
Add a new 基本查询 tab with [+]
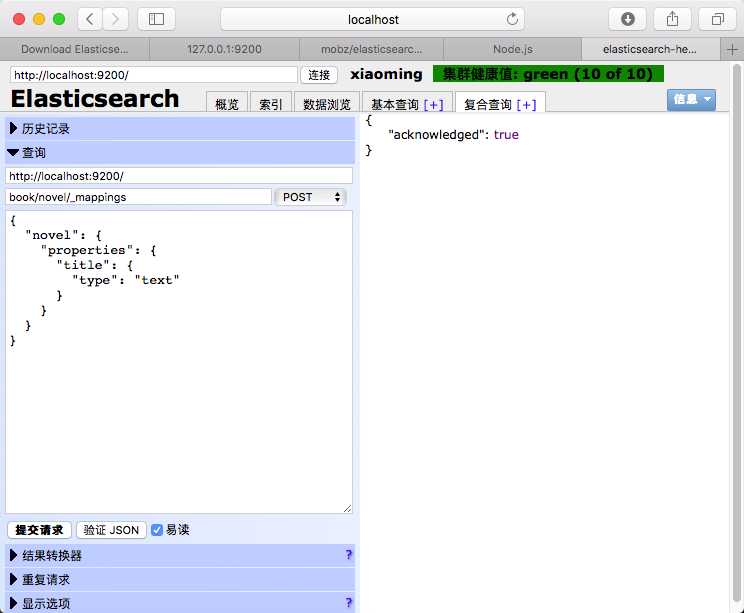434,104
